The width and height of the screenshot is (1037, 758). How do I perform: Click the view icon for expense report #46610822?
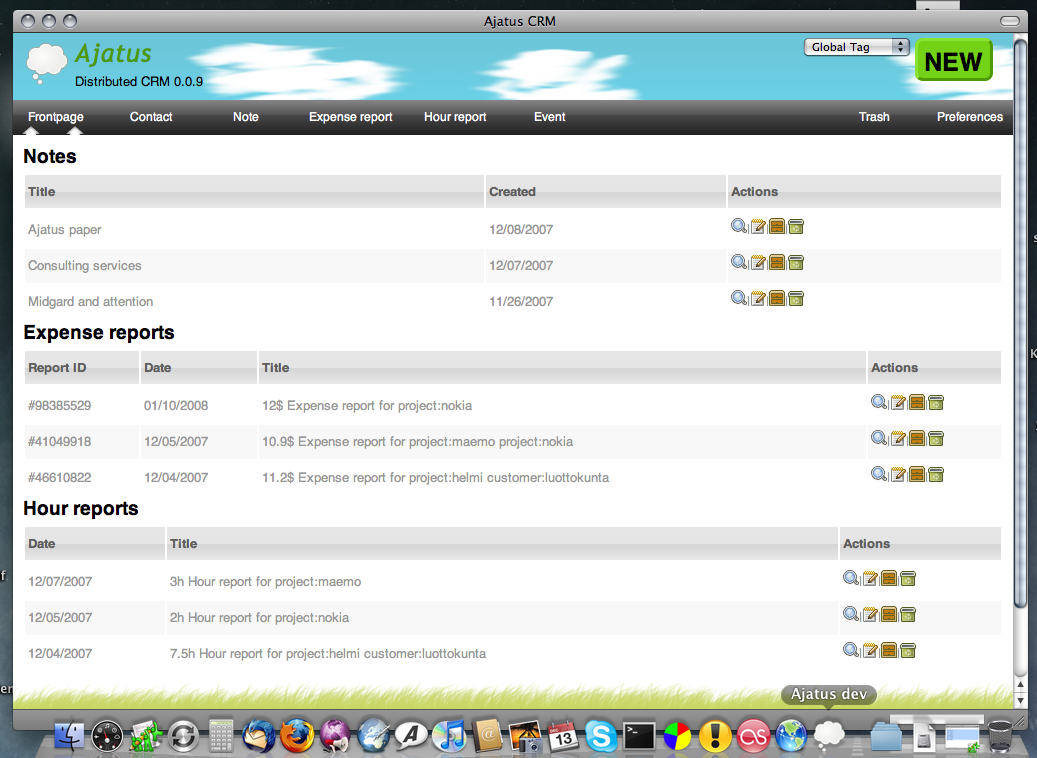pos(879,475)
